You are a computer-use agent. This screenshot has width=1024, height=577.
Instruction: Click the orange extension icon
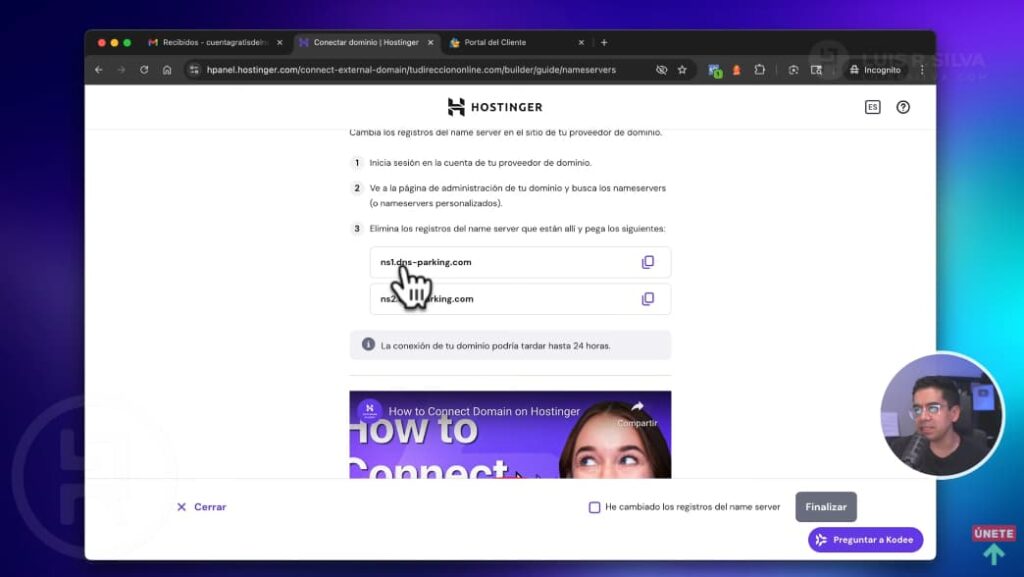click(x=737, y=70)
